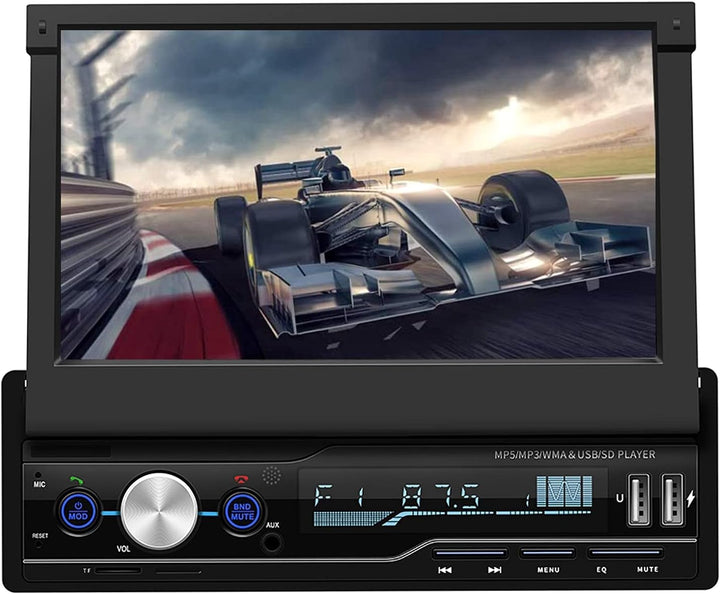Image resolution: width=720 pixels, height=594 pixels.
Task: Click the right USB charging port
Action: click(x=672, y=499)
